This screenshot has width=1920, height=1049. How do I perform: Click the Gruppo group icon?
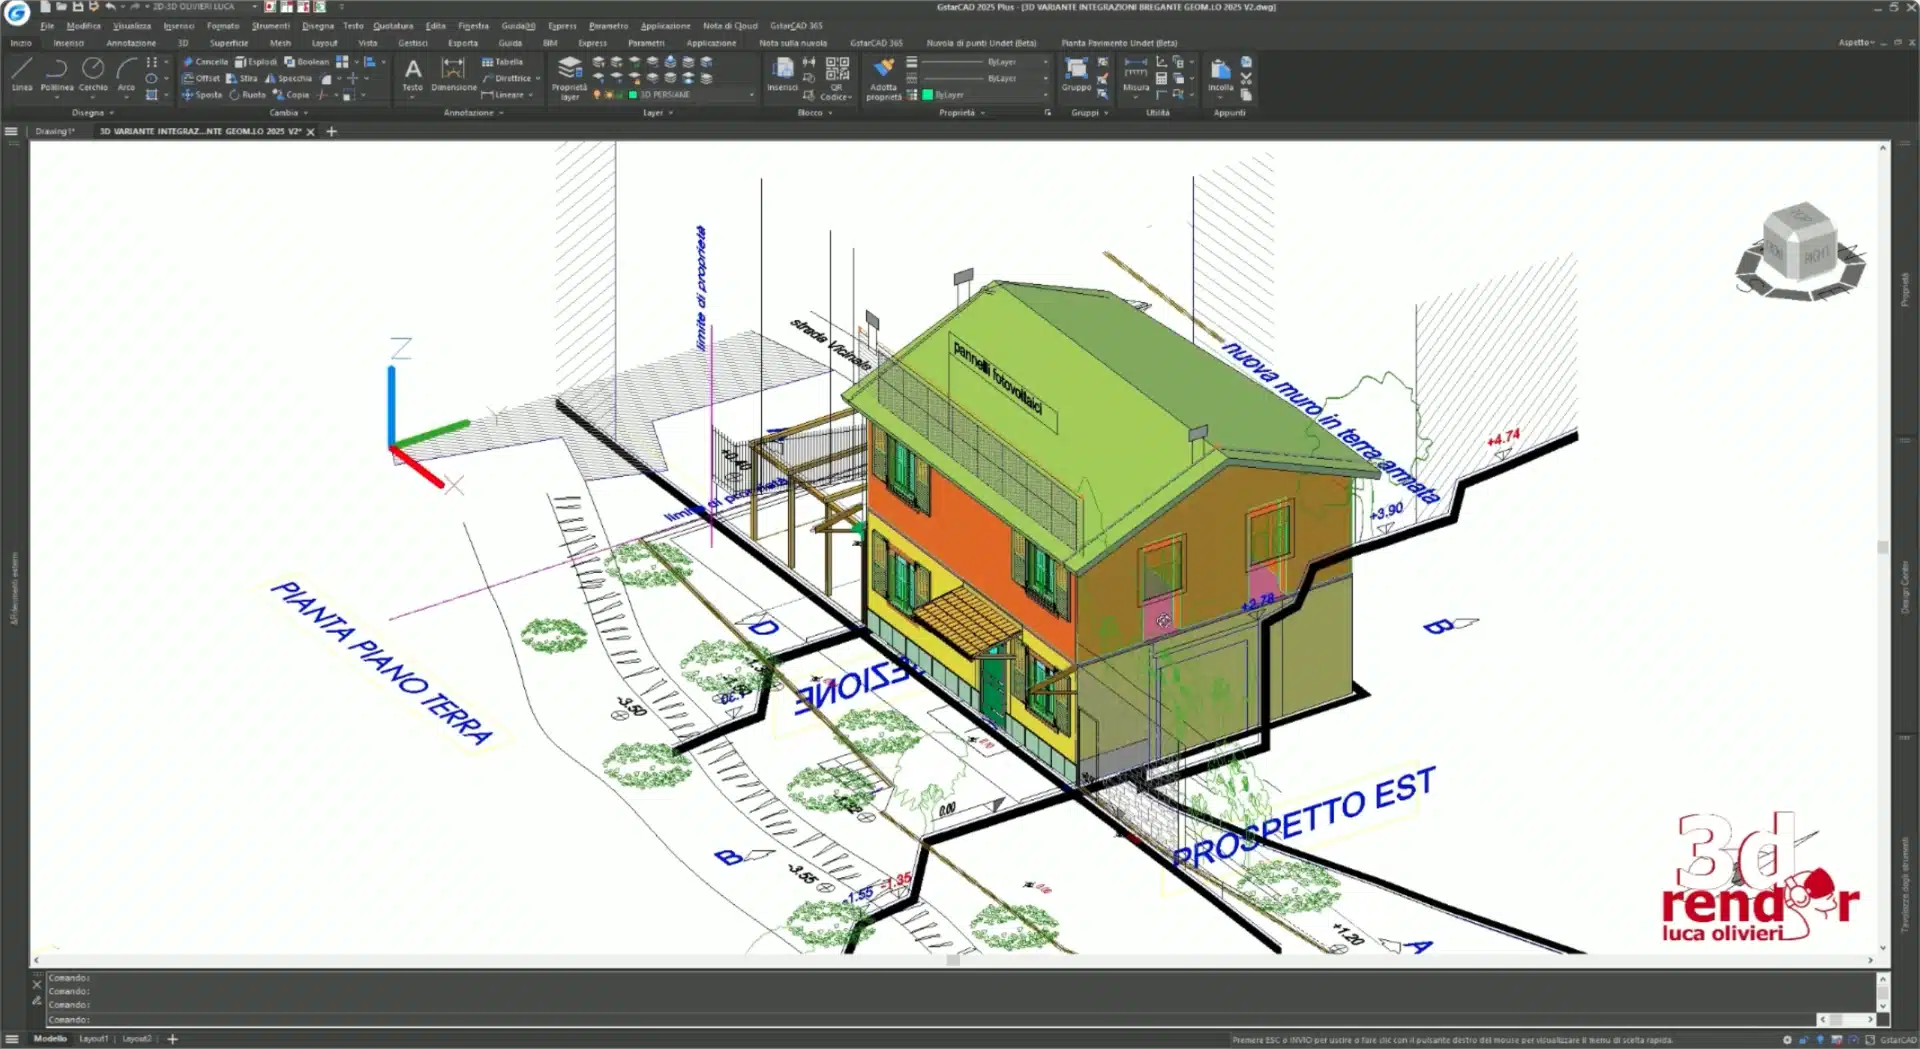[1076, 75]
